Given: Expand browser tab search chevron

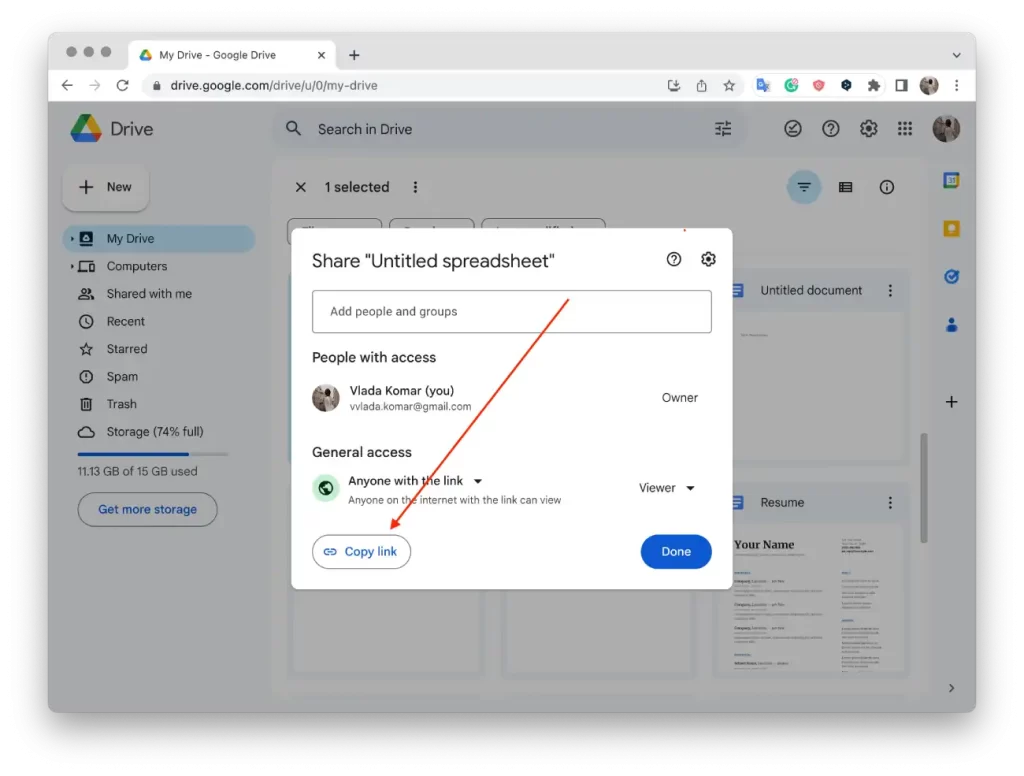Looking at the screenshot, I should pos(956,56).
